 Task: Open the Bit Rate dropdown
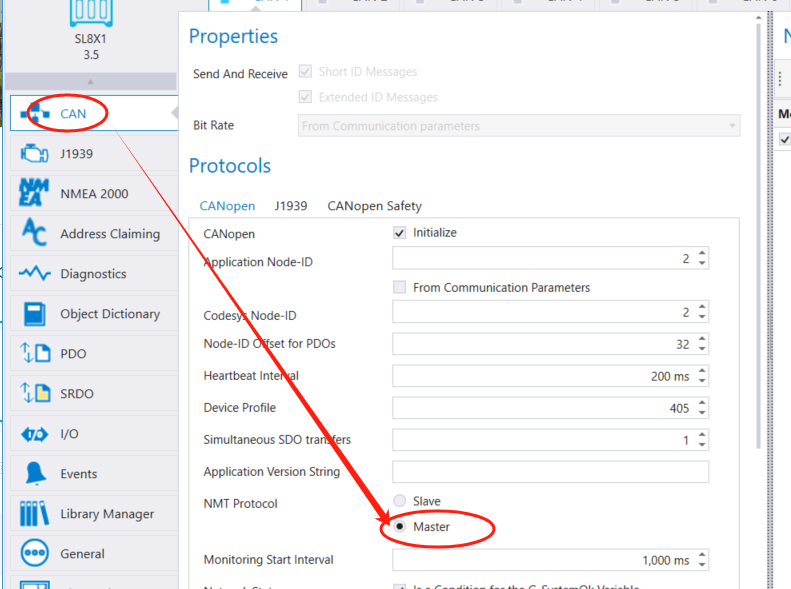coord(519,126)
